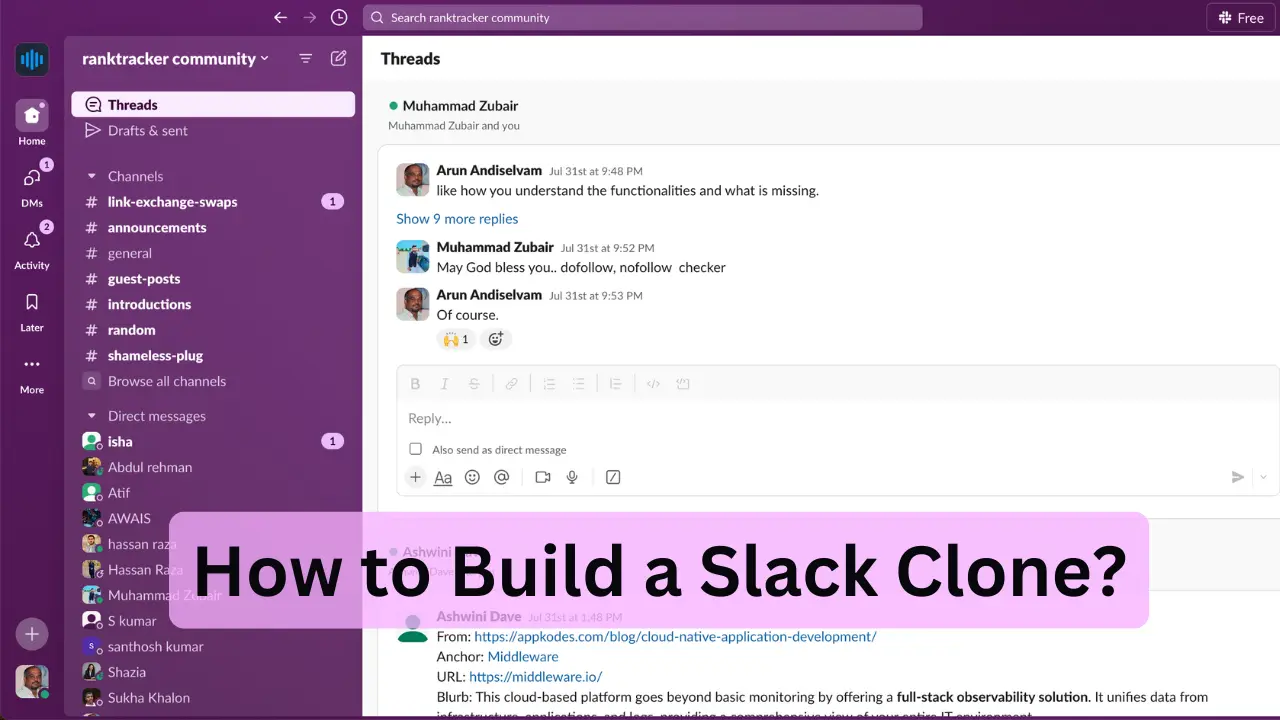Compose a new message

[339, 58]
